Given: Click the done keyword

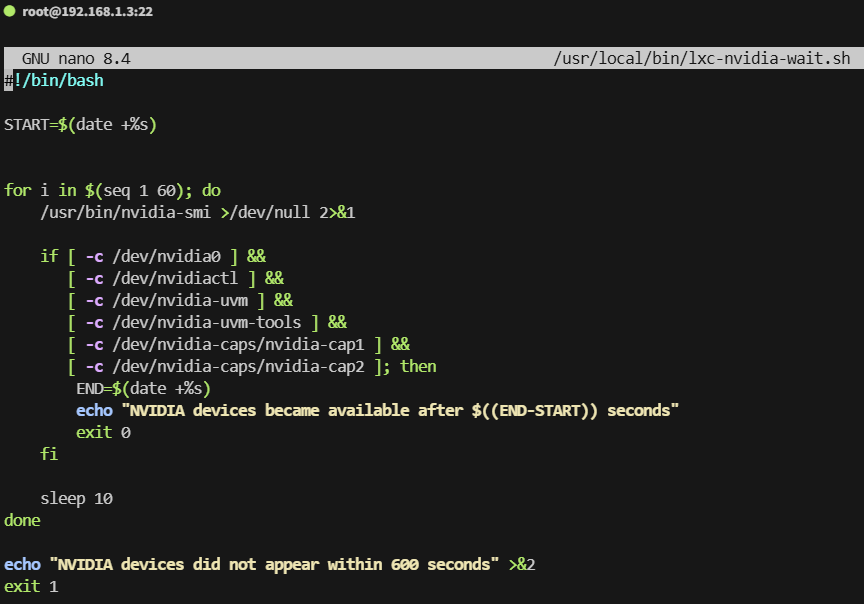Looking at the screenshot, I should coord(22,521).
